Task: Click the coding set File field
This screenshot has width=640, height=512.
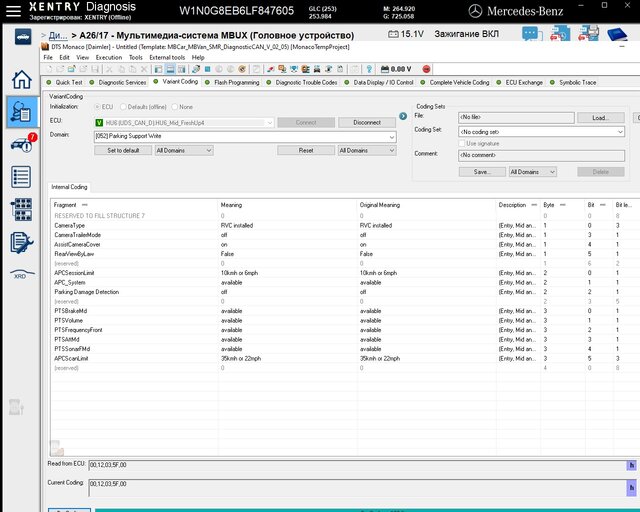Action: pos(516,118)
